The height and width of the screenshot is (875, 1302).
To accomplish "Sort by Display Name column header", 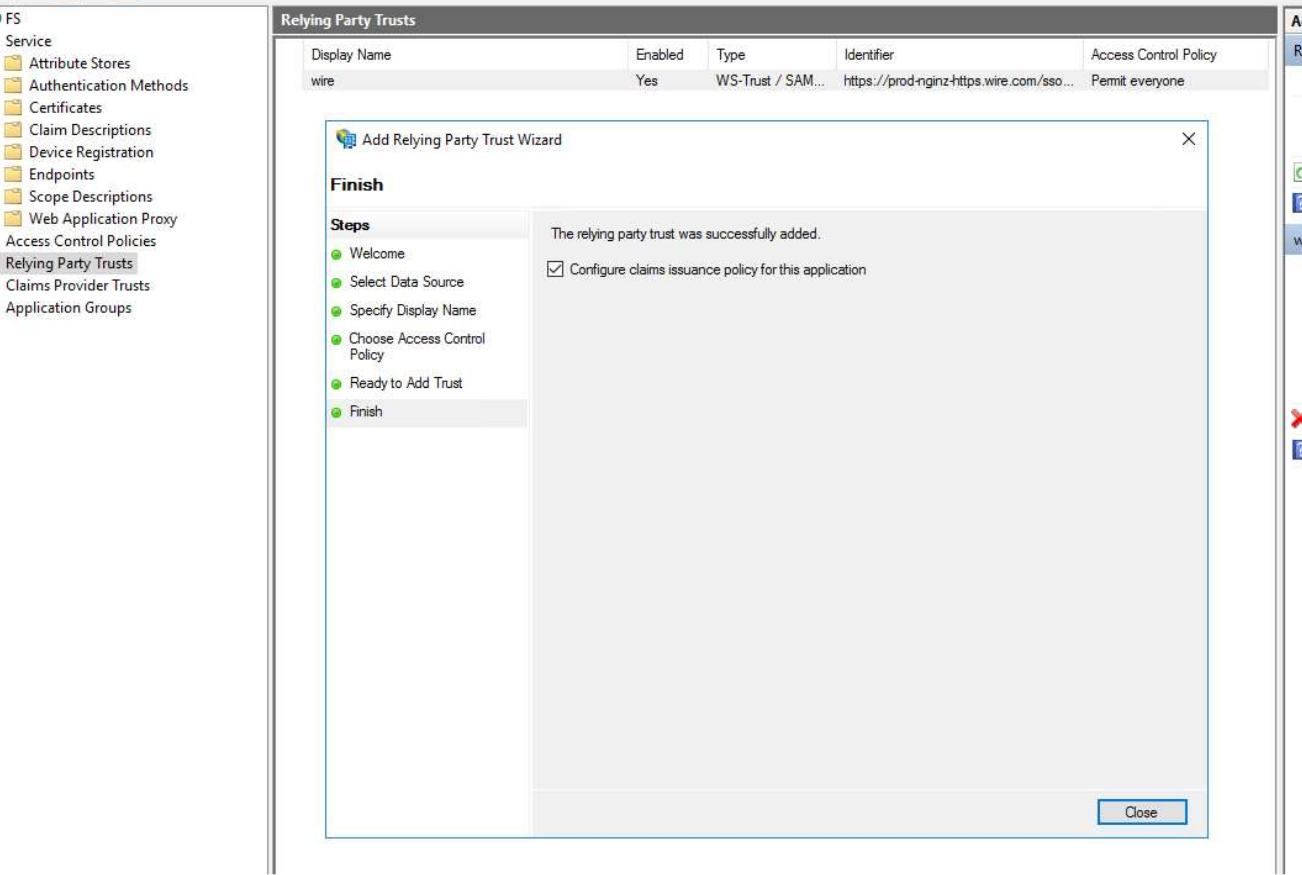I will coord(351,55).
